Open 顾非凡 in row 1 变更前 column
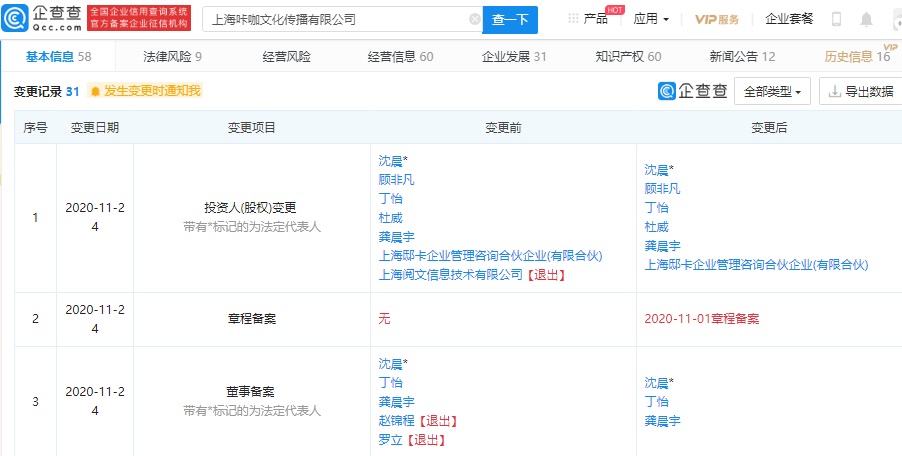The image size is (902, 456). pos(396,179)
